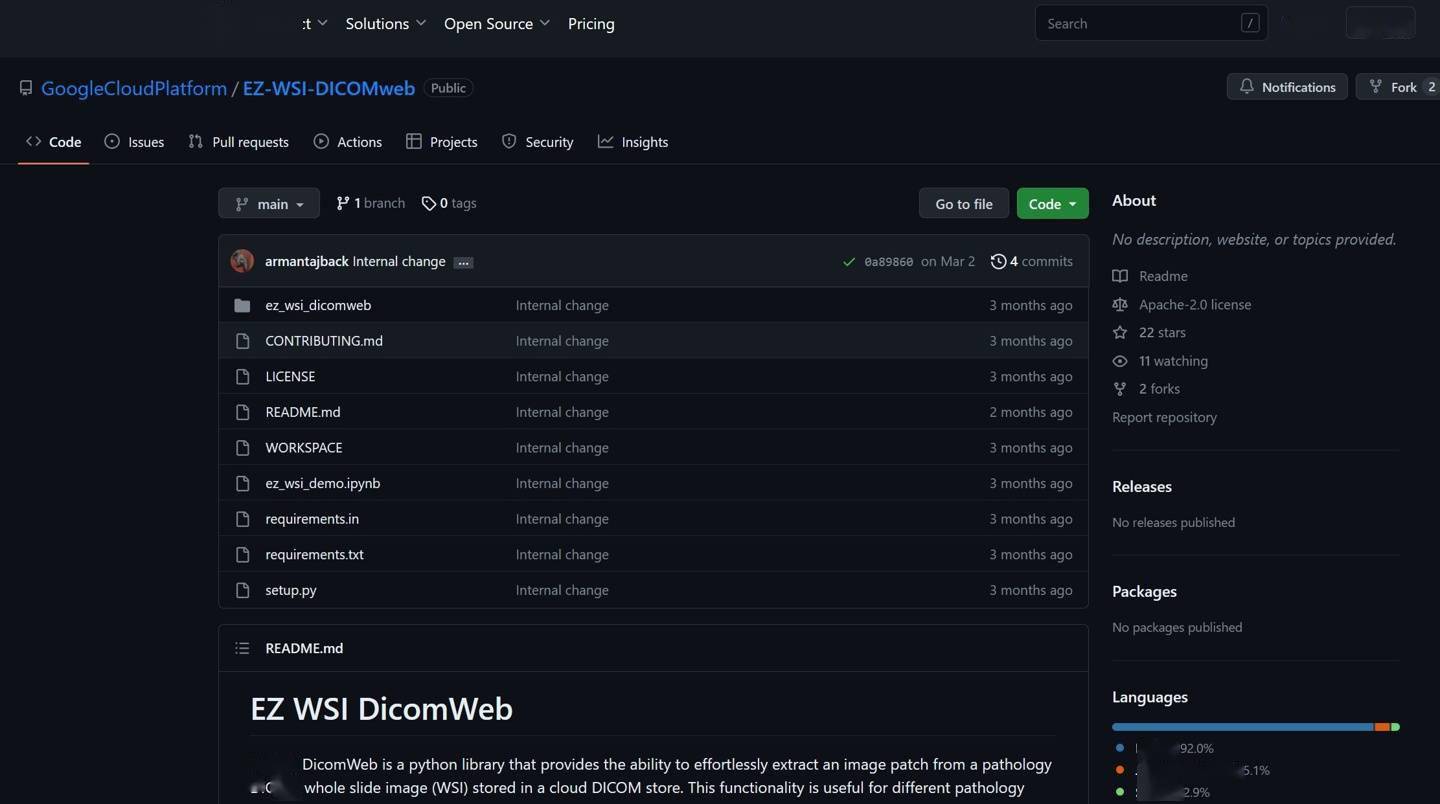Click the blue segment of languages bar
The height and width of the screenshot is (804, 1440).
1242,727
